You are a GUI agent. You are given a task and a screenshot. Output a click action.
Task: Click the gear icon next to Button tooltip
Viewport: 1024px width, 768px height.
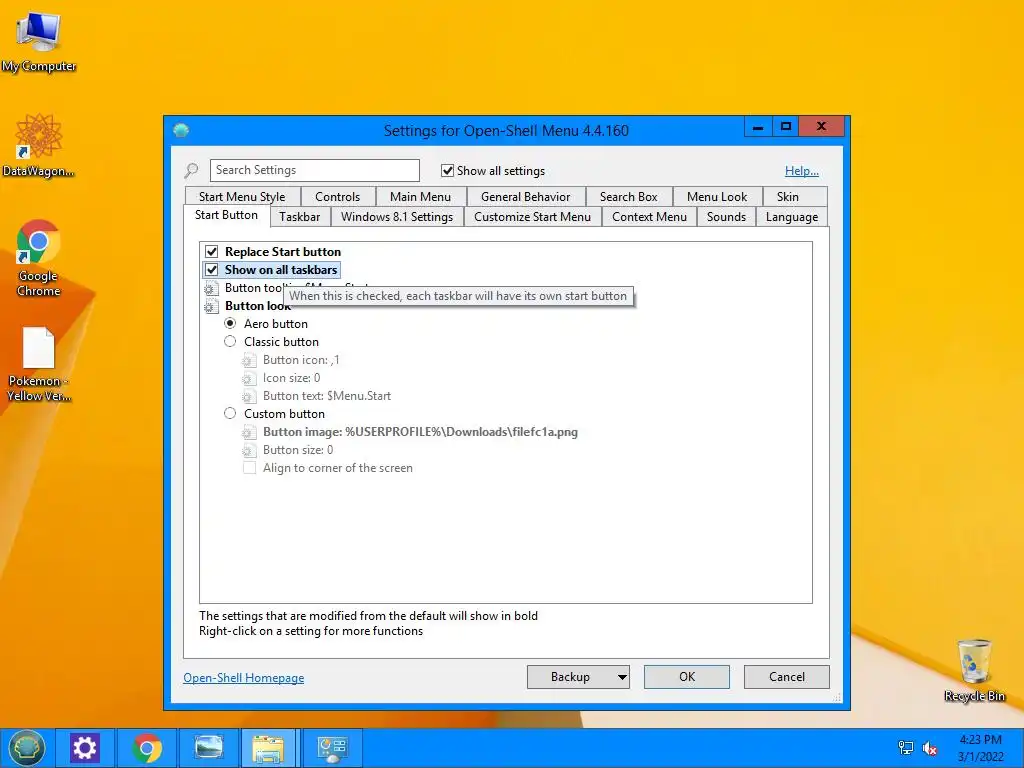(x=211, y=289)
